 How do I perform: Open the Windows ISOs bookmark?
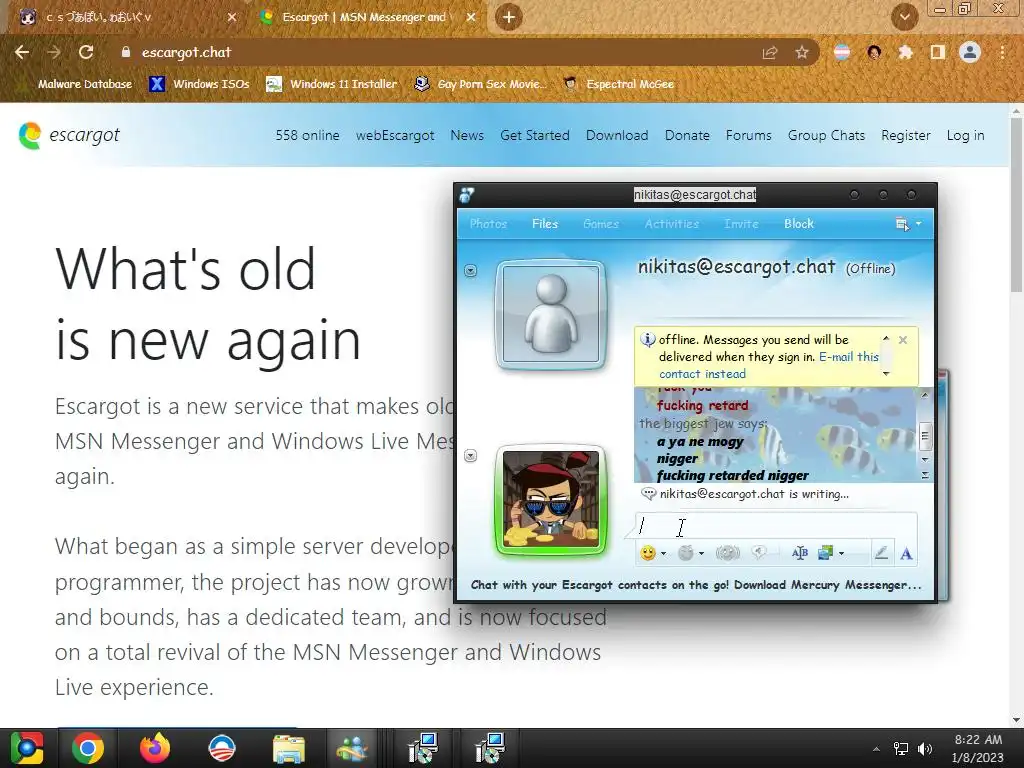coord(200,84)
